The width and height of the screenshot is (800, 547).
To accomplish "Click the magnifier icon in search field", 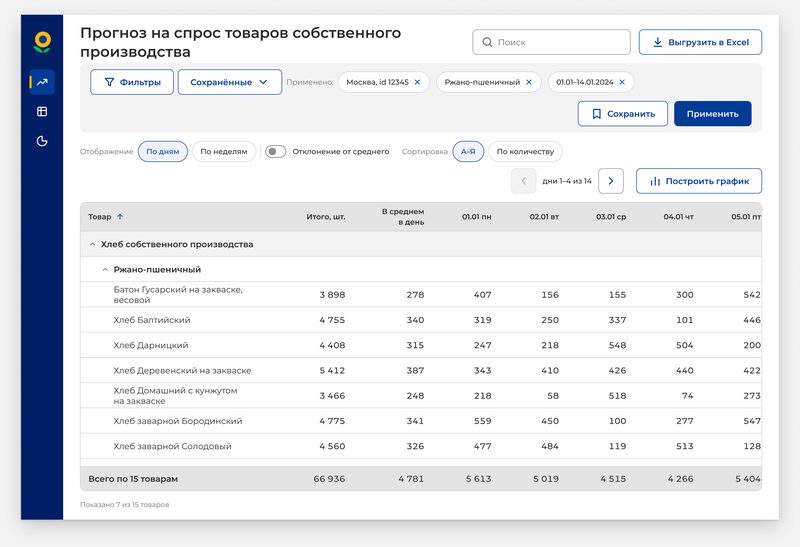I will (487, 42).
